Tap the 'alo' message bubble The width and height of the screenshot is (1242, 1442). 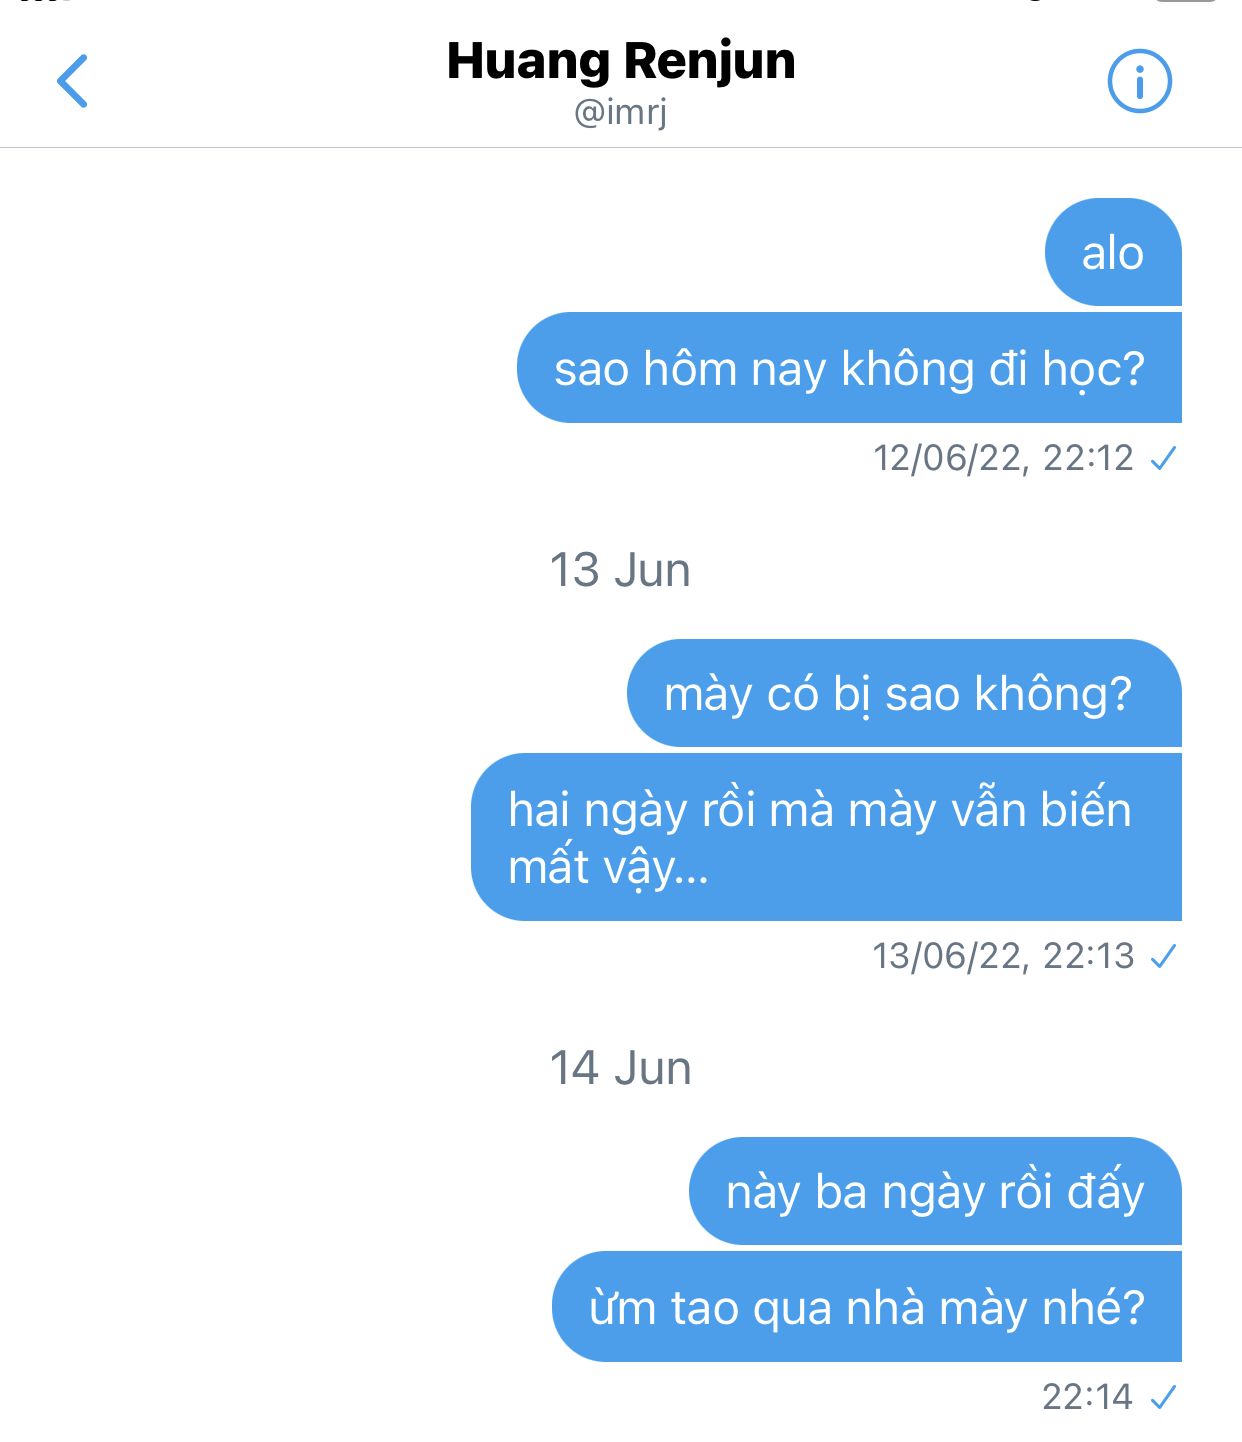1112,253
